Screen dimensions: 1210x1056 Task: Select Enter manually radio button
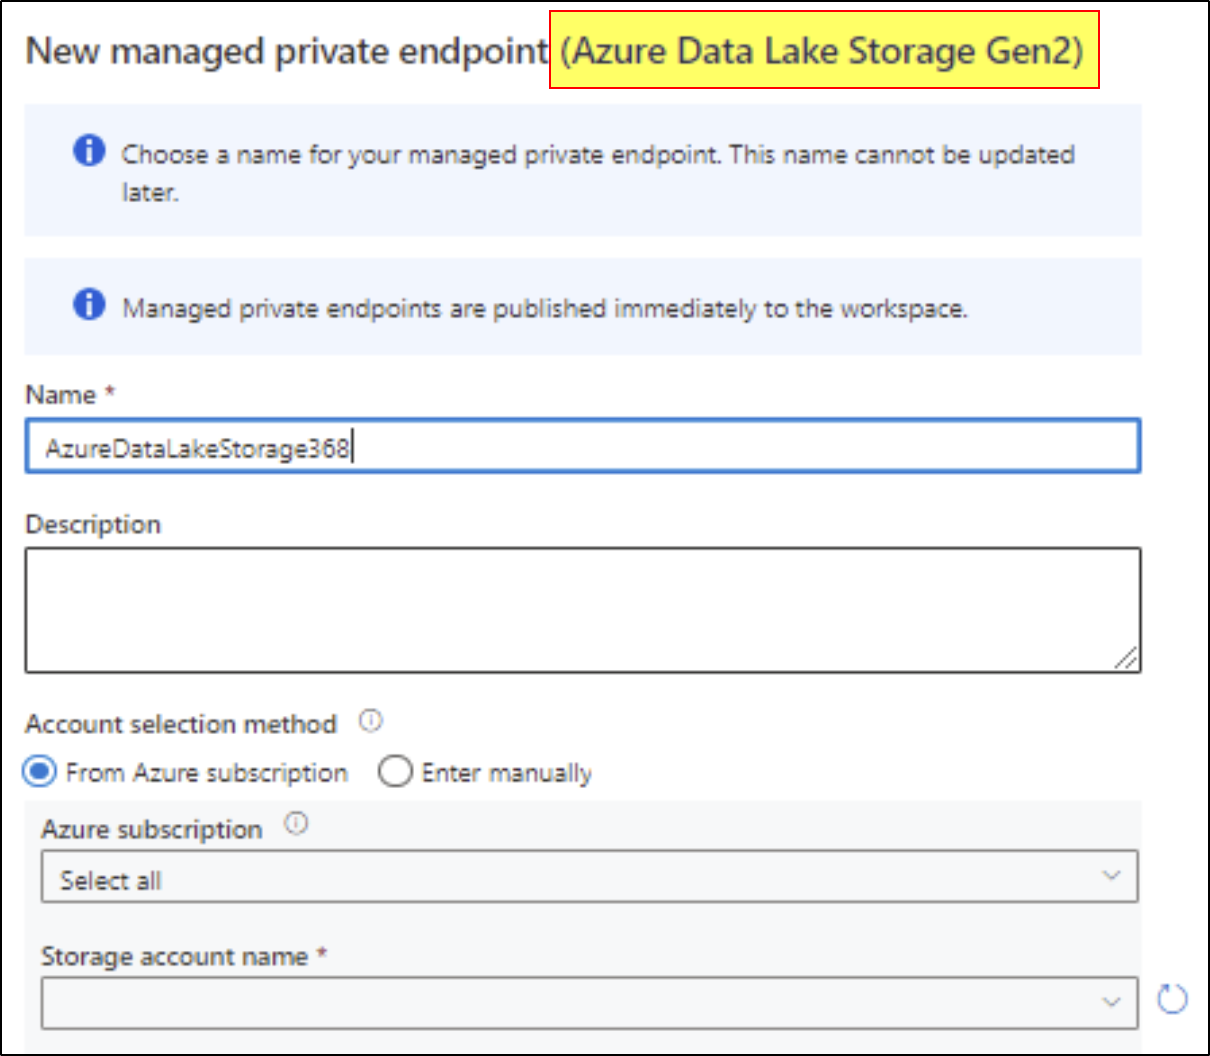(395, 772)
